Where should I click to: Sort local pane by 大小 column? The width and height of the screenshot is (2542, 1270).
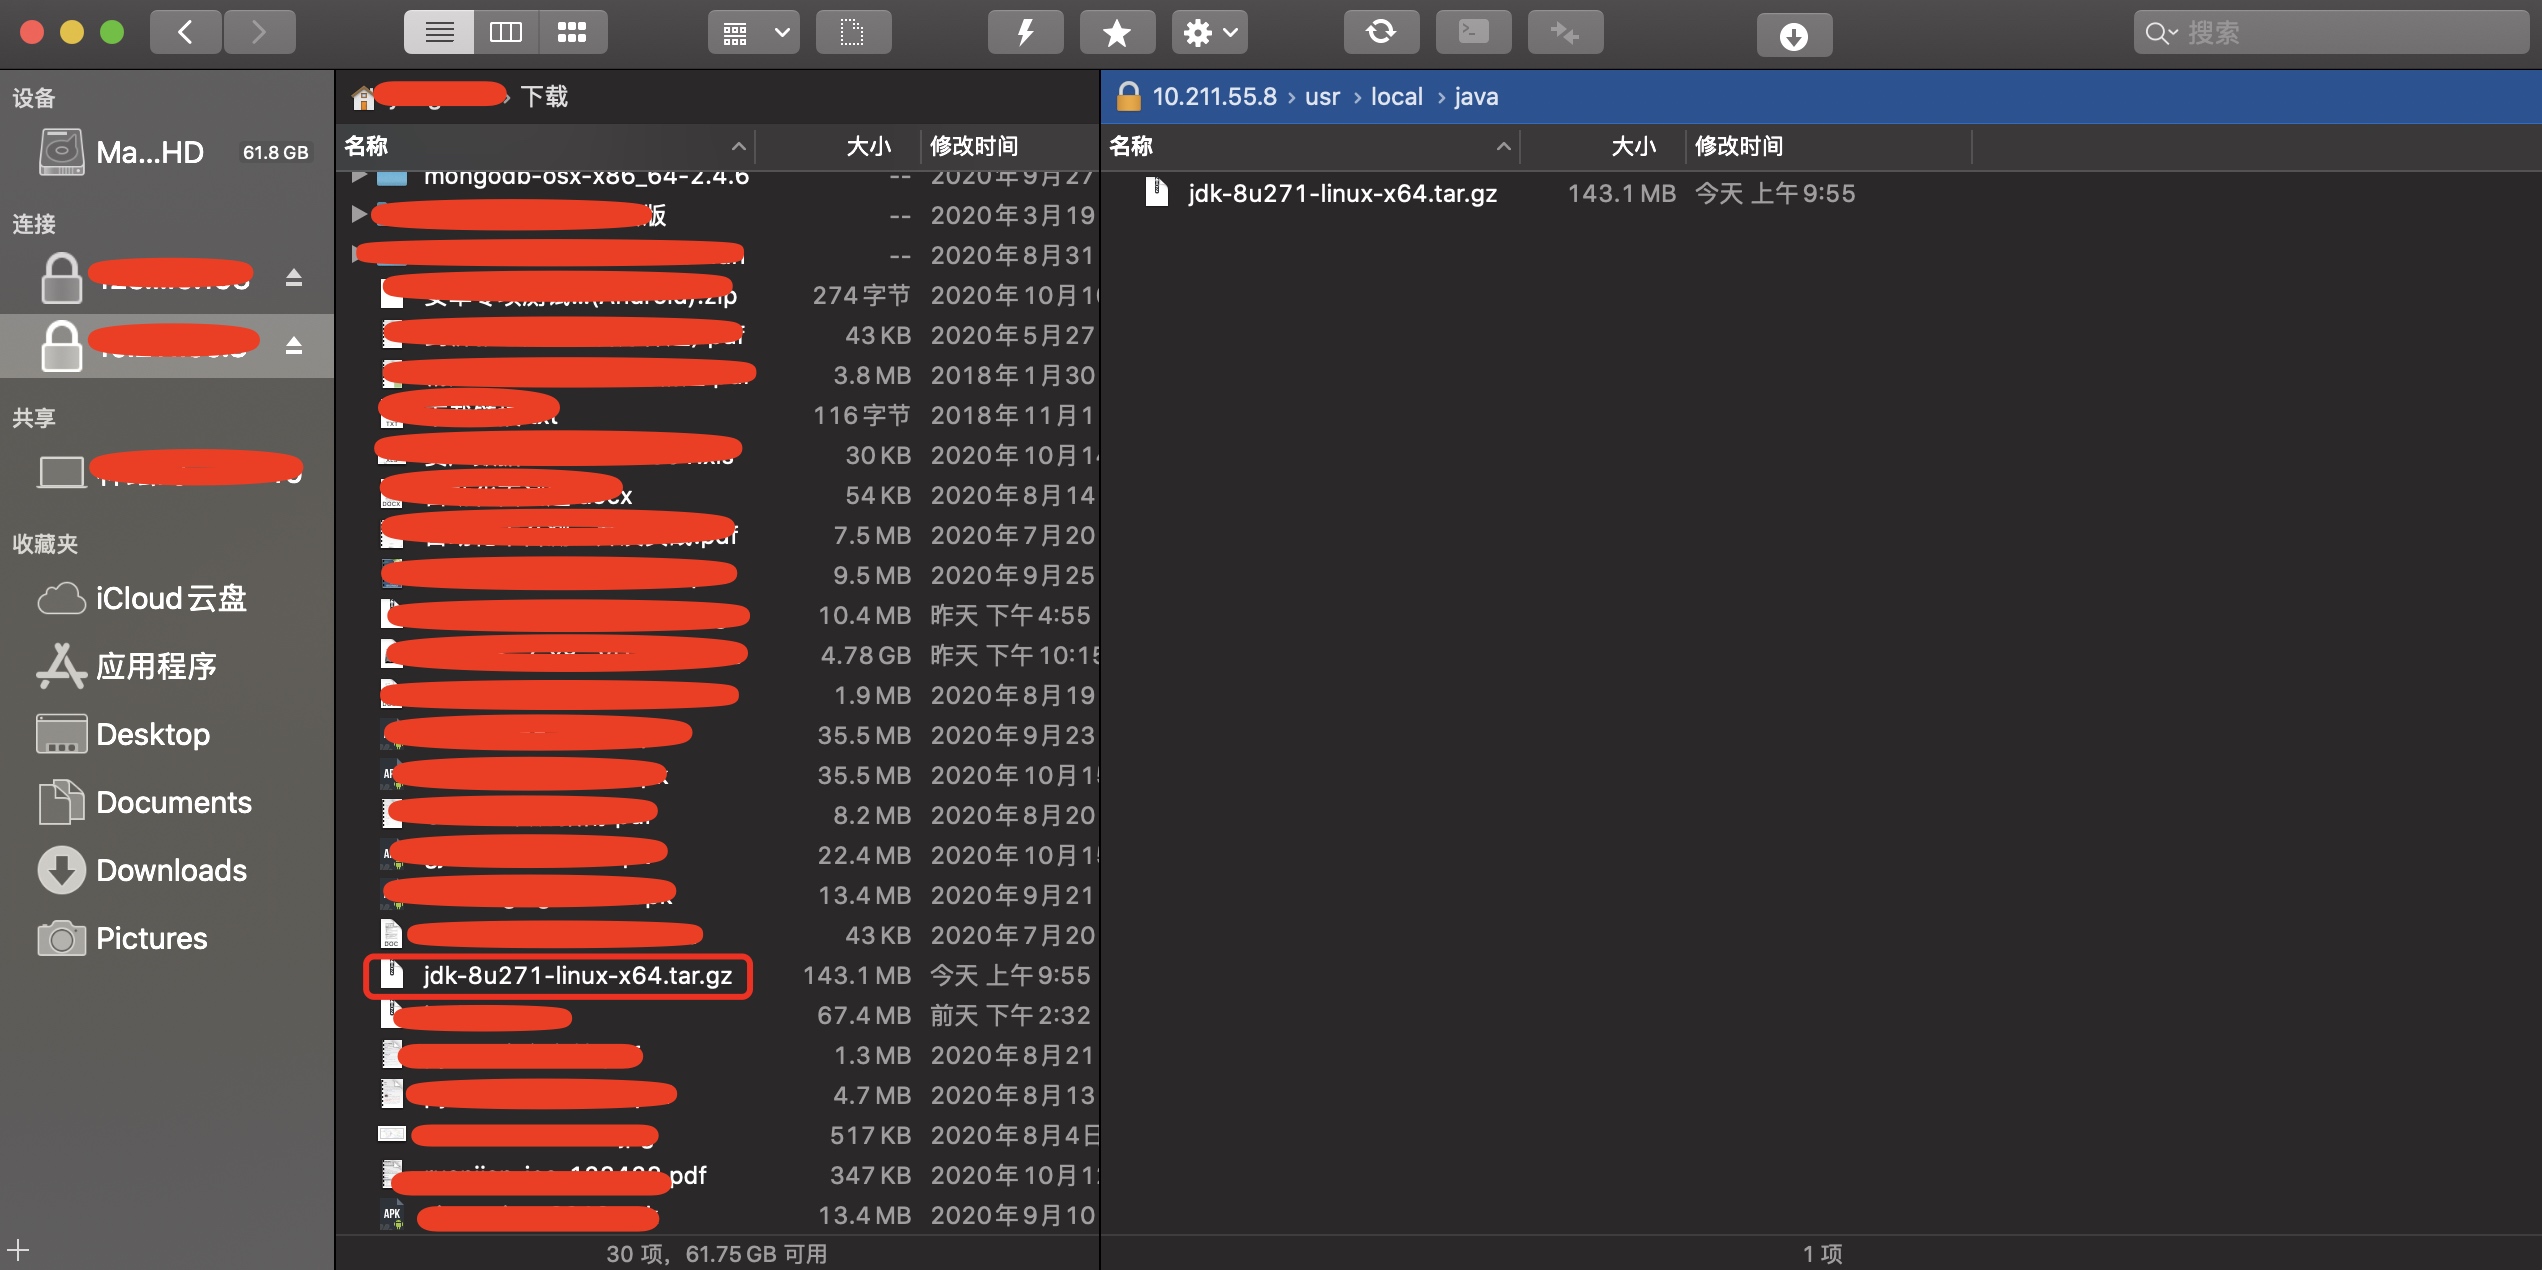(x=868, y=146)
